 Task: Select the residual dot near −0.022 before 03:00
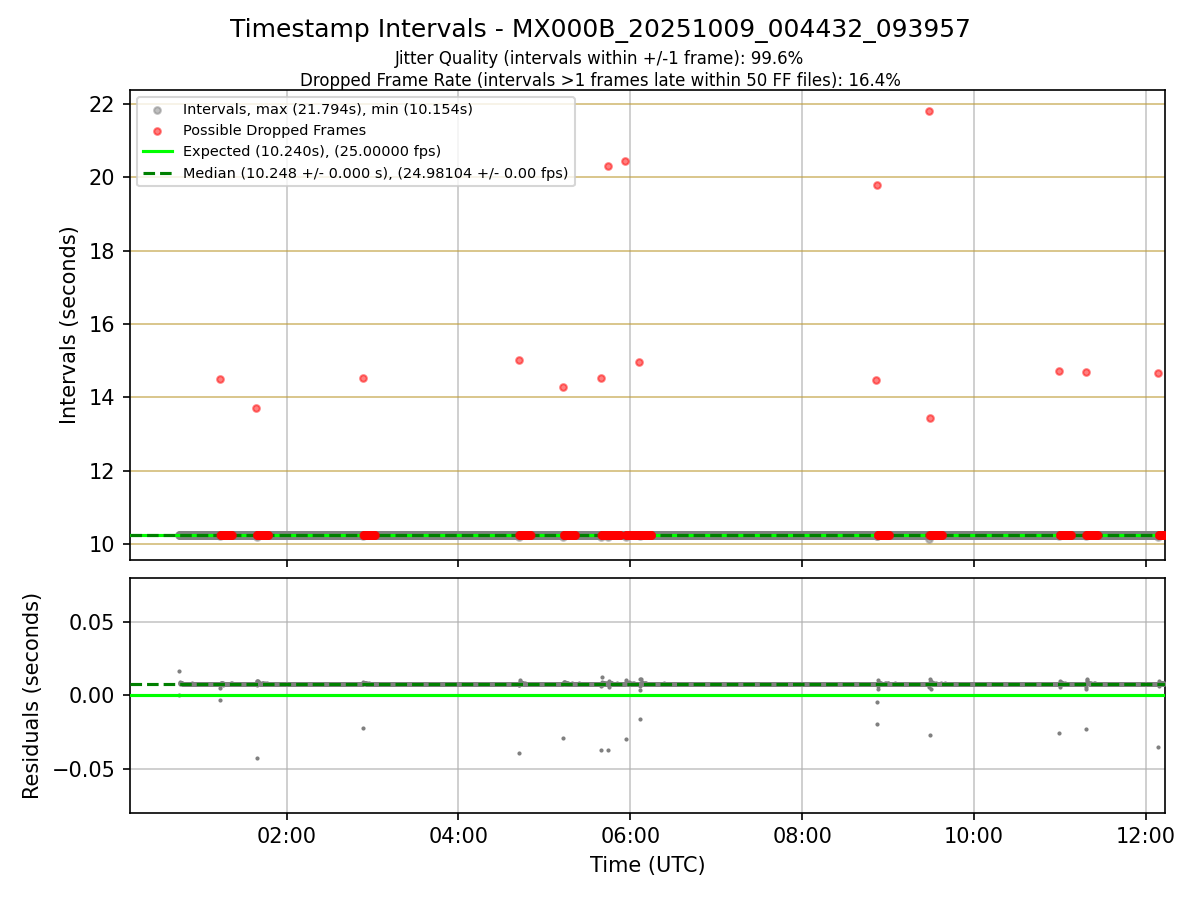363,728
